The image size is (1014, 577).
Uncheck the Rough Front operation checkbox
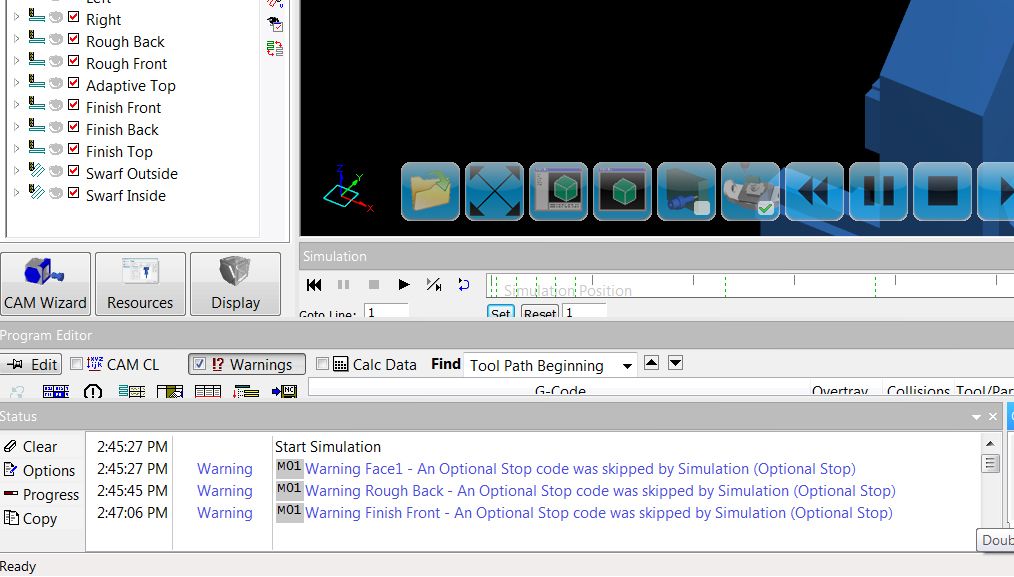74,61
